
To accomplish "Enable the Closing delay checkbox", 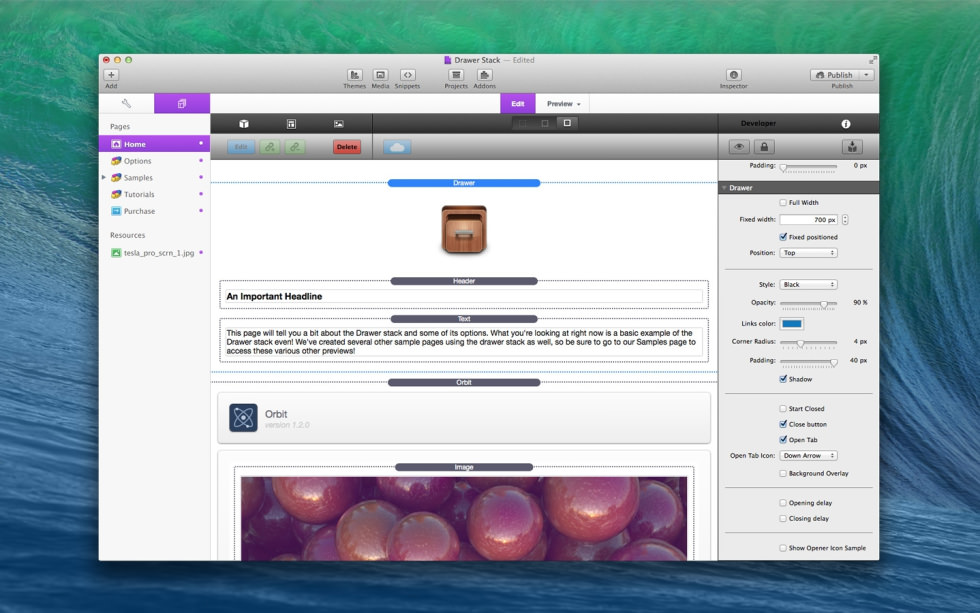I will [x=782, y=519].
